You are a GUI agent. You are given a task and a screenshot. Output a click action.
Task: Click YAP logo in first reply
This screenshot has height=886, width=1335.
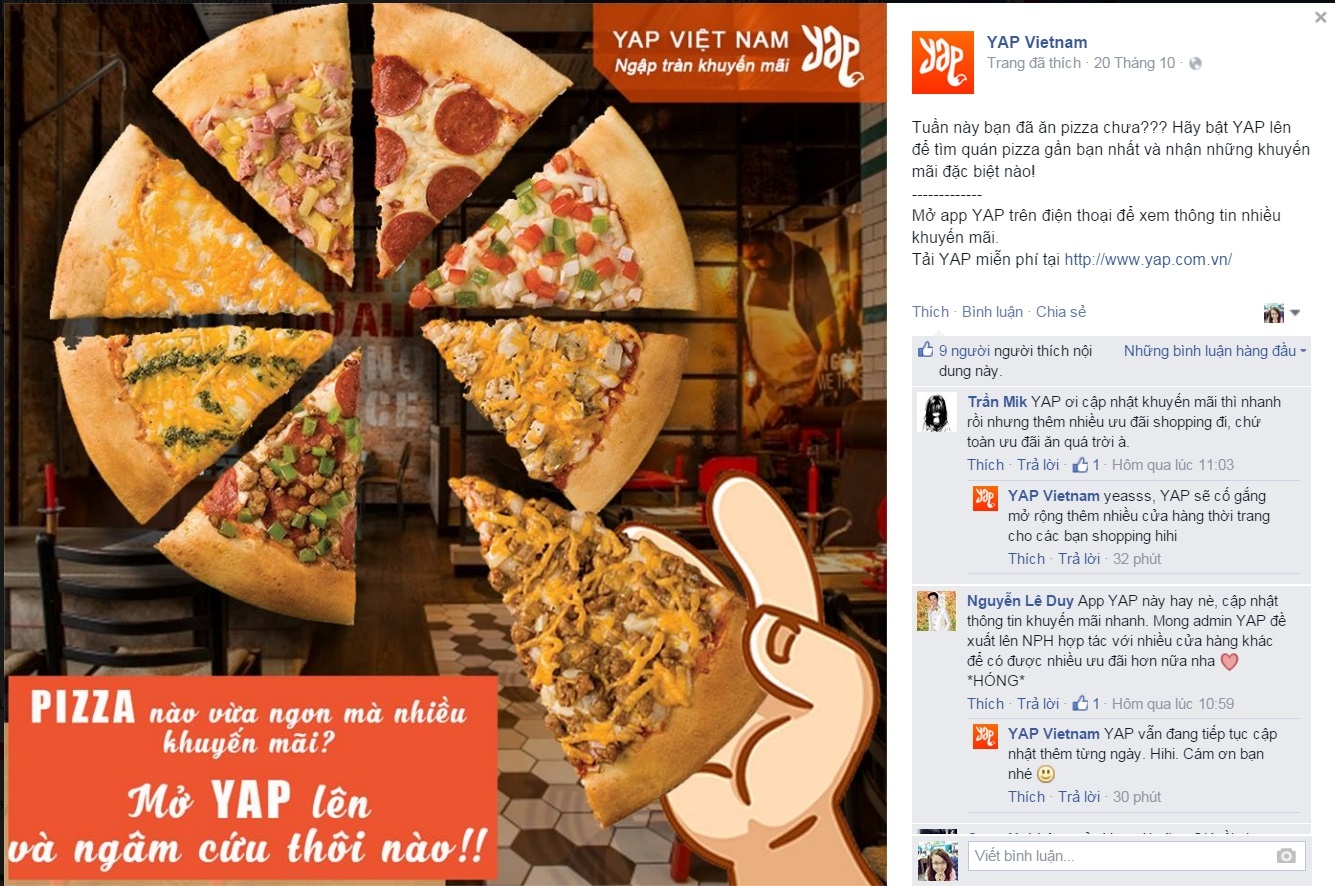986,498
